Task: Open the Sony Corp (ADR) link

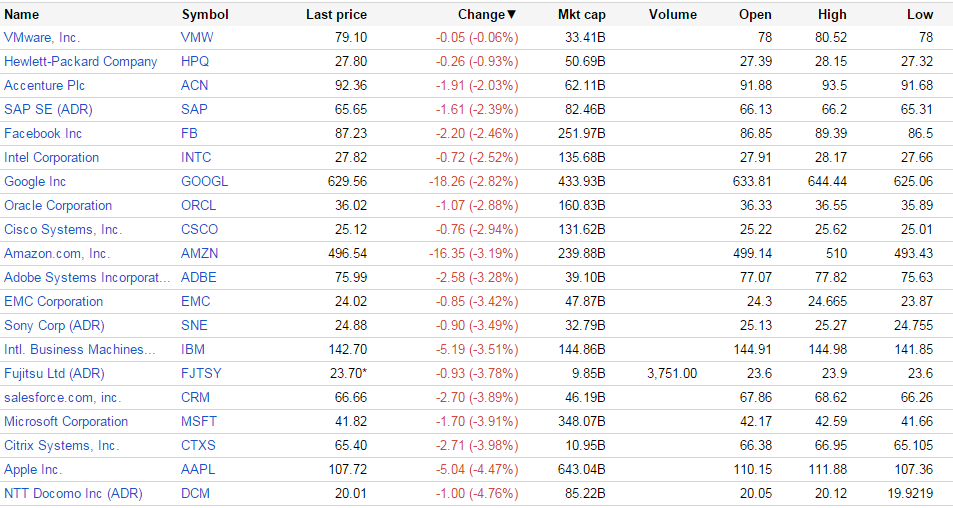Action: point(54,325)
